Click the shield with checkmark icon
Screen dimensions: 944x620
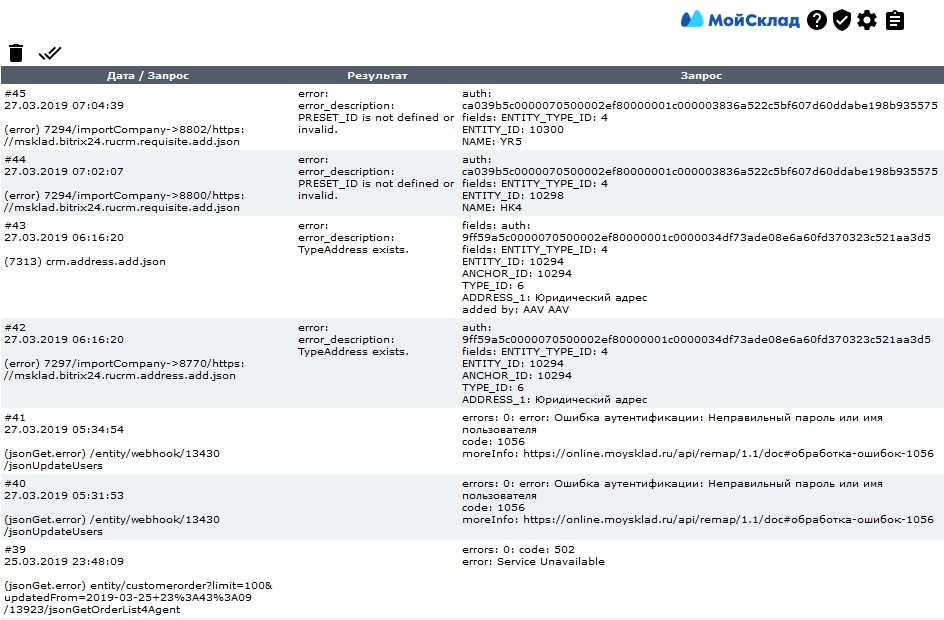point(842,19)
